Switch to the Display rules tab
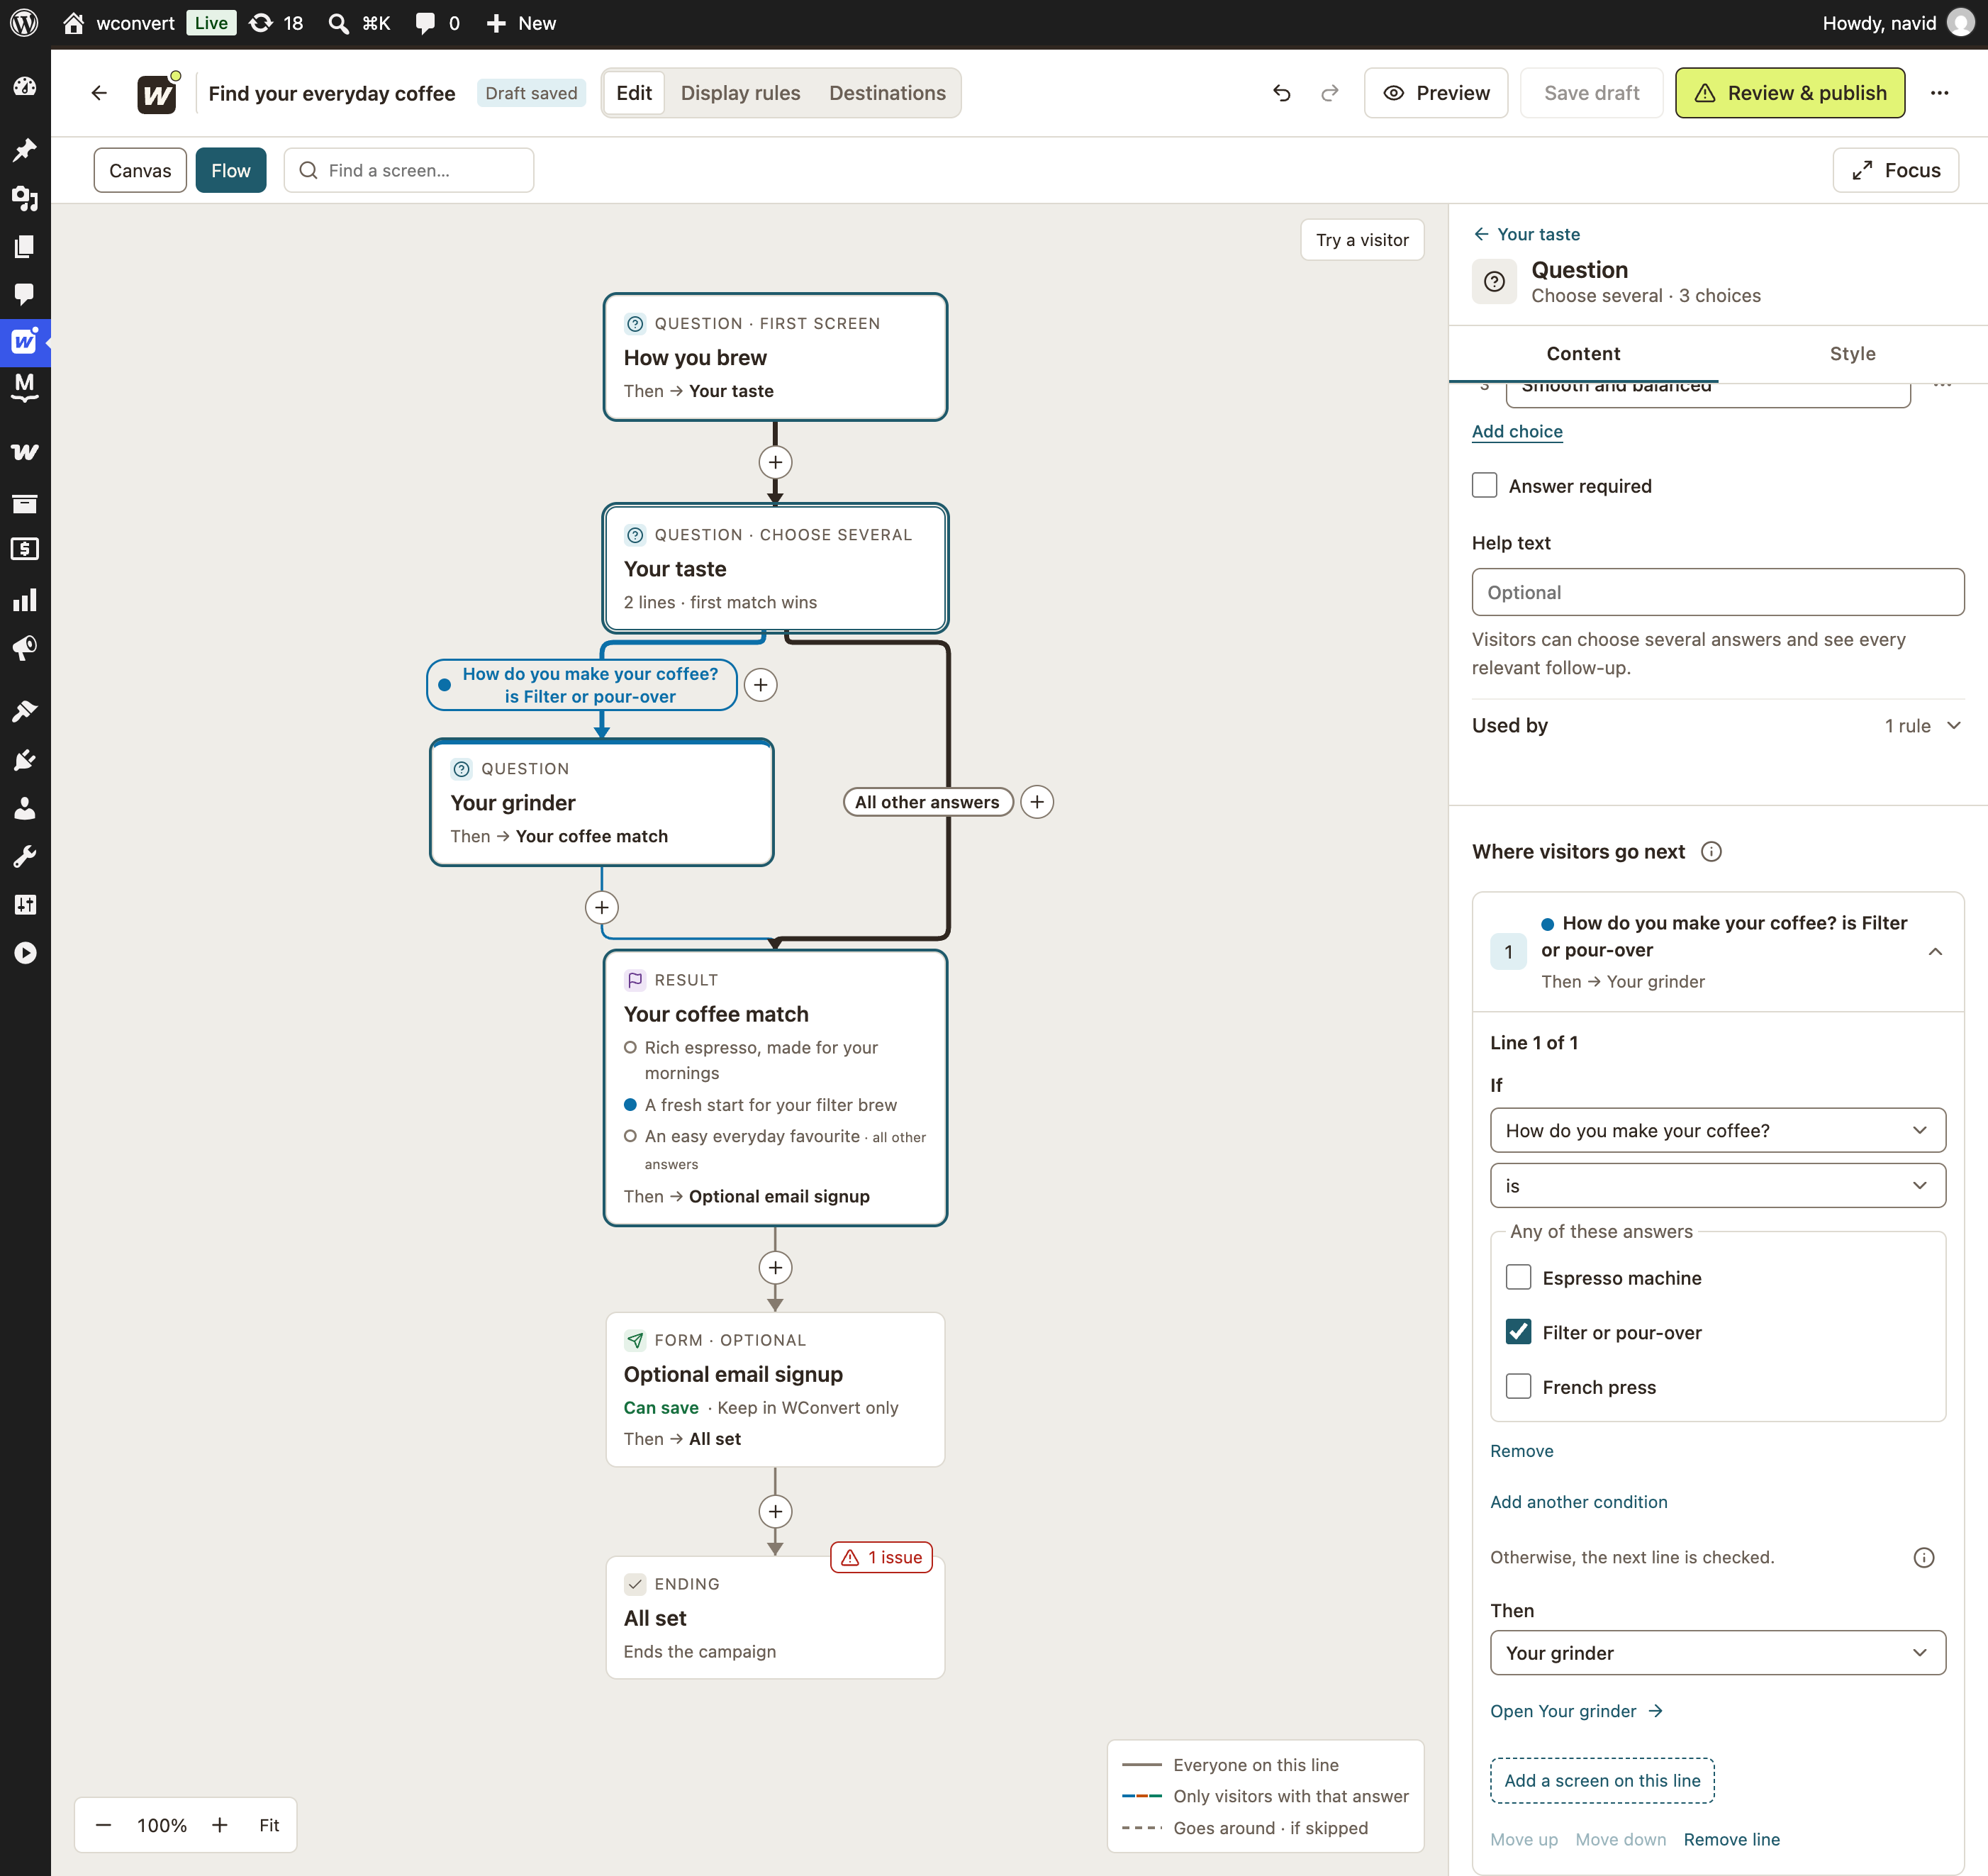 pyautogui.click(x=740, y=93)
